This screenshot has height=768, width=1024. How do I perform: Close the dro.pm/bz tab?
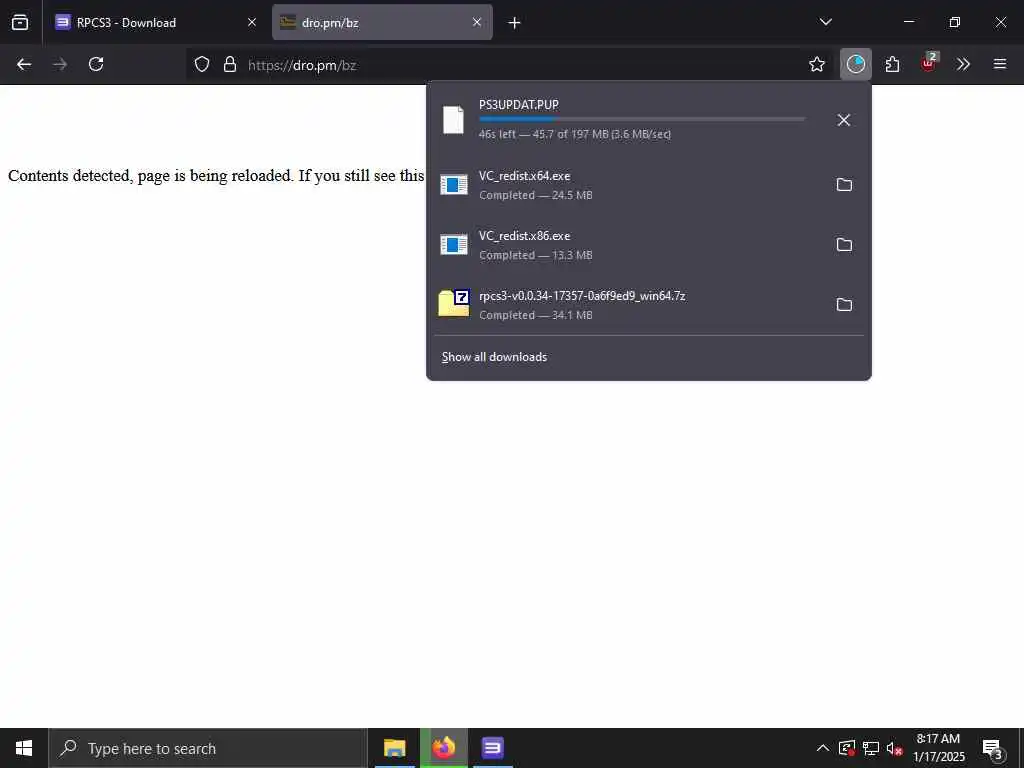pyautogui.click(x=477, y=22)
